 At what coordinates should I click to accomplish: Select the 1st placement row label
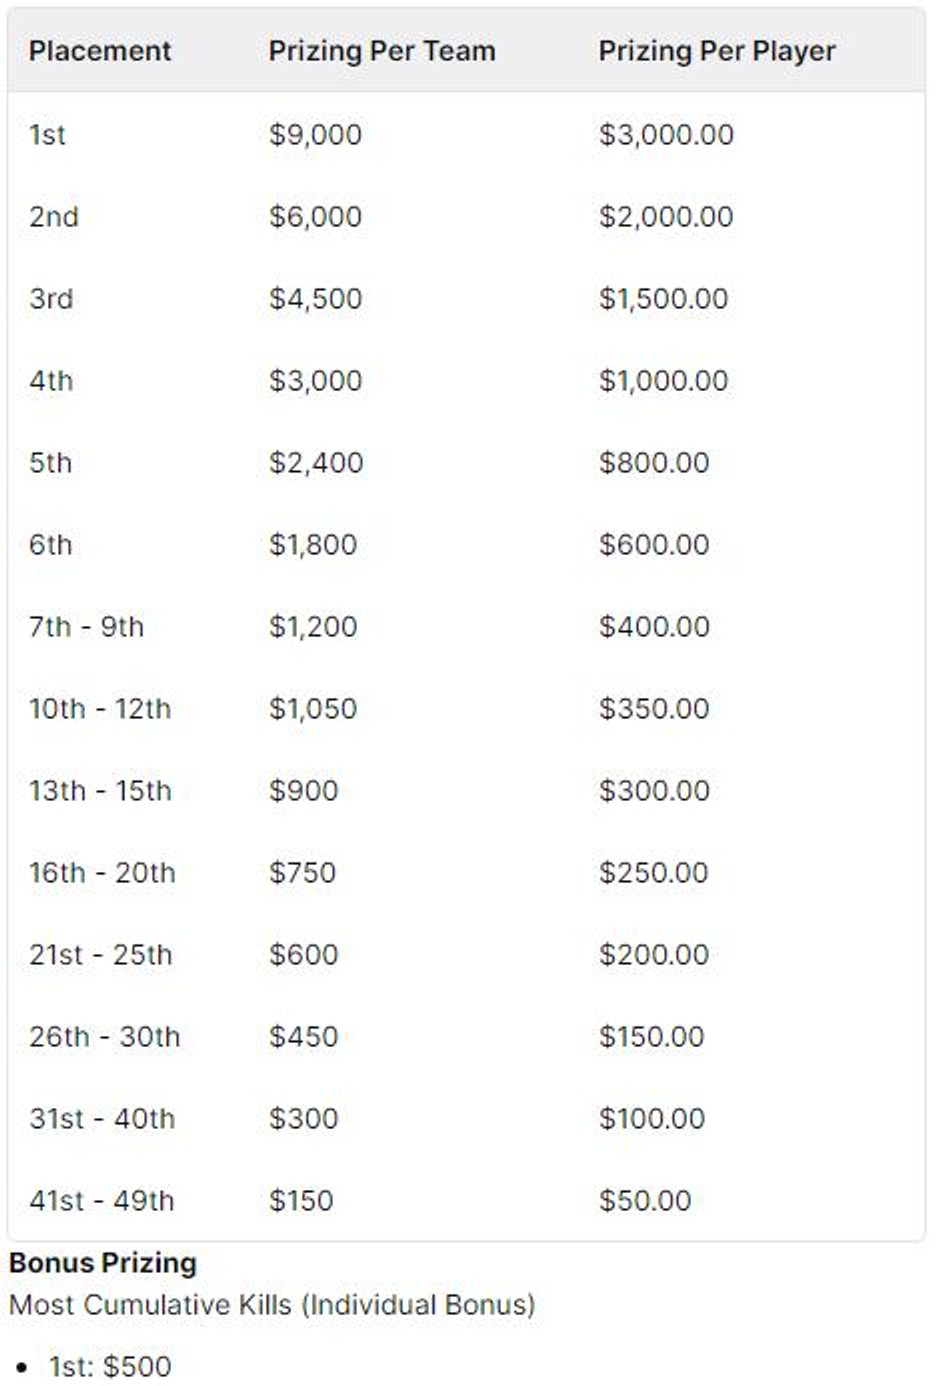pyautogui.click(x=47, y=135)
